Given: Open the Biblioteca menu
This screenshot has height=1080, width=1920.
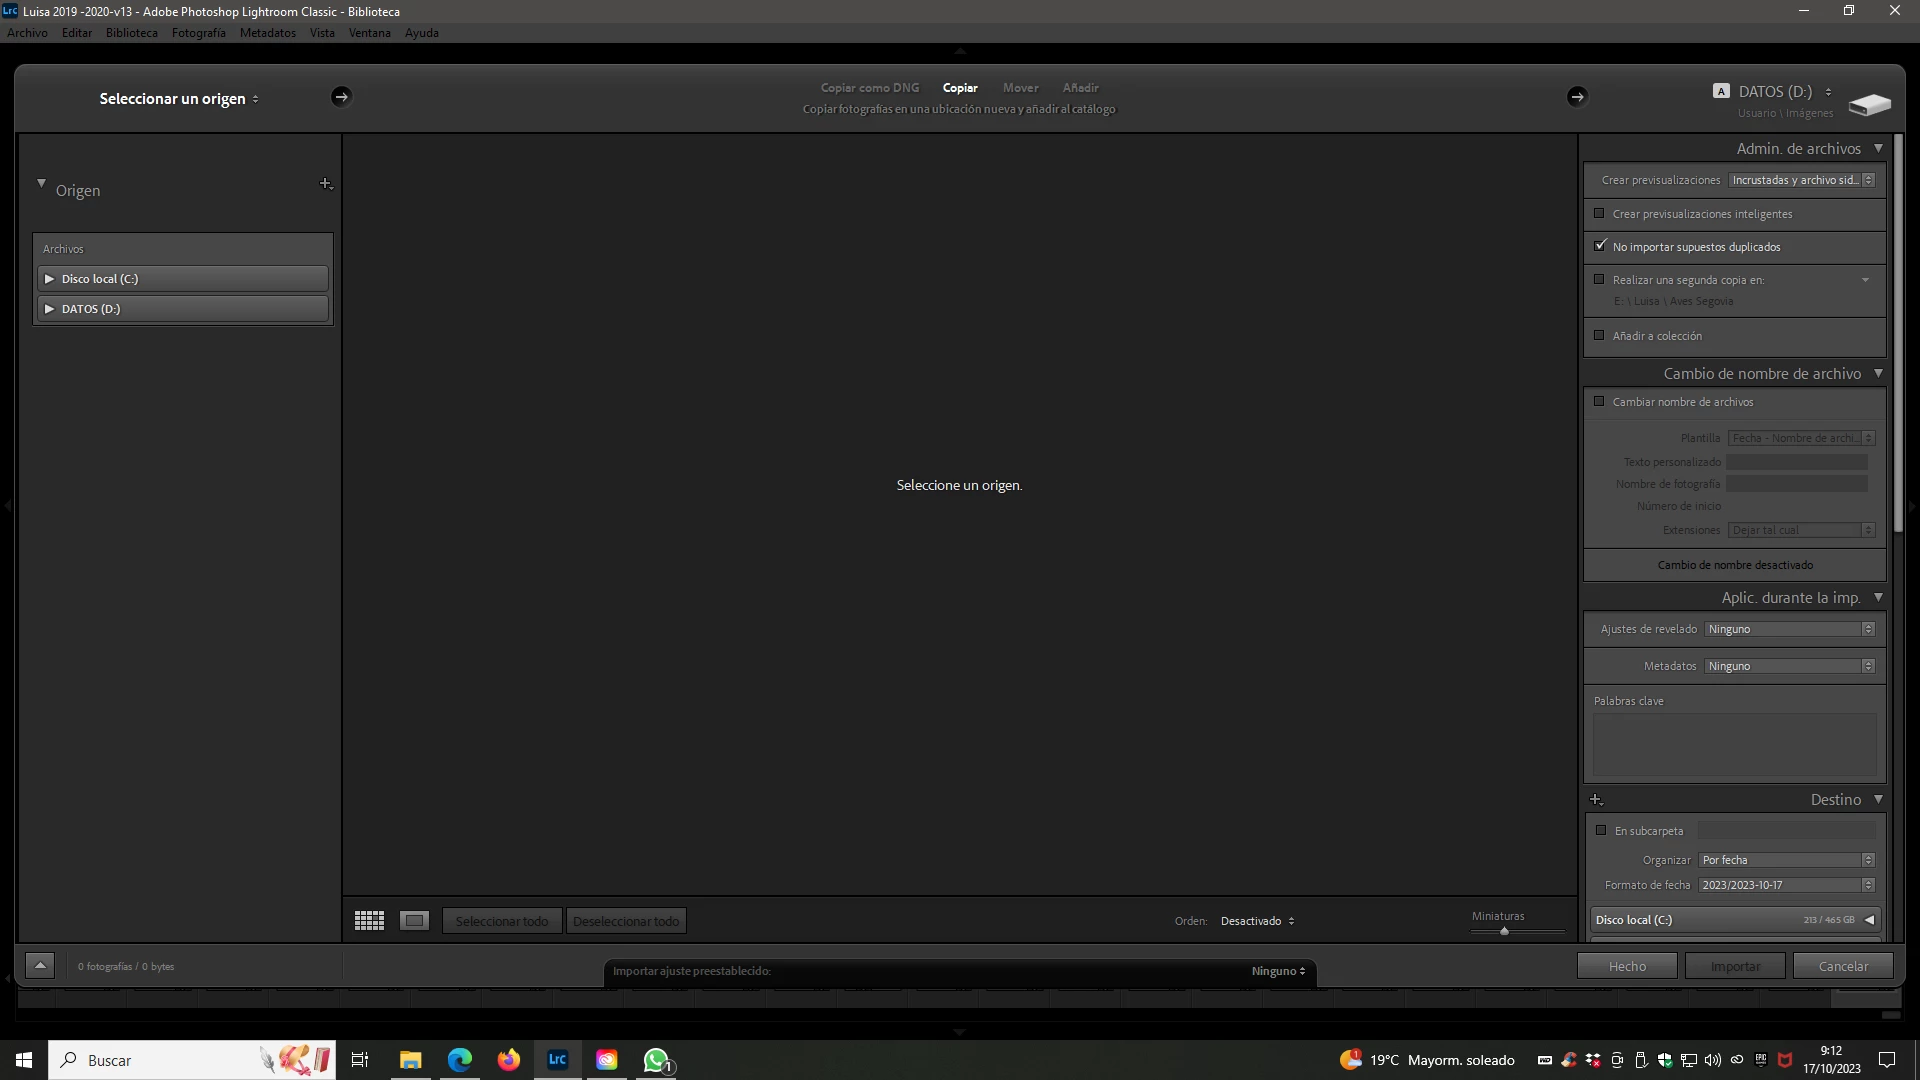Looking at the screenshot, I should 131,33.
